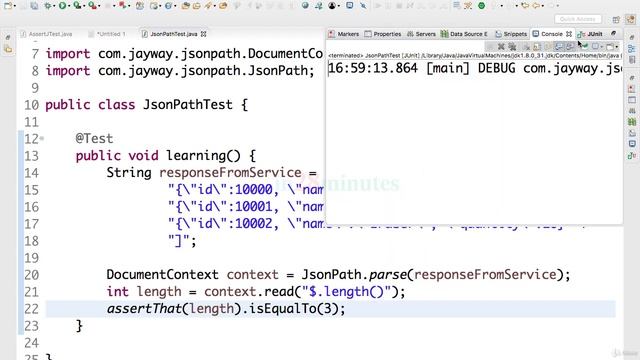Run the program with green play icon
Image resolution: width=640 pixels, height=360 pixels.
62,6
